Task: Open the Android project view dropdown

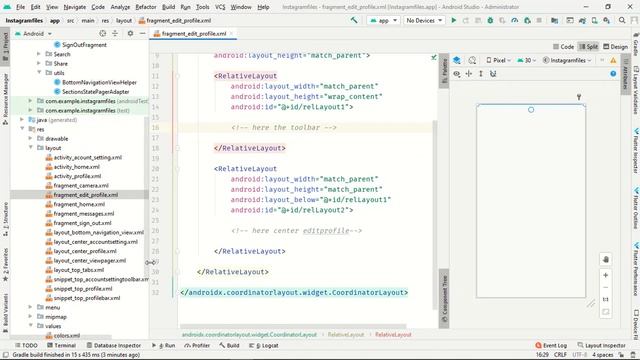Action: pyautogui.click(x=33, y=33)
